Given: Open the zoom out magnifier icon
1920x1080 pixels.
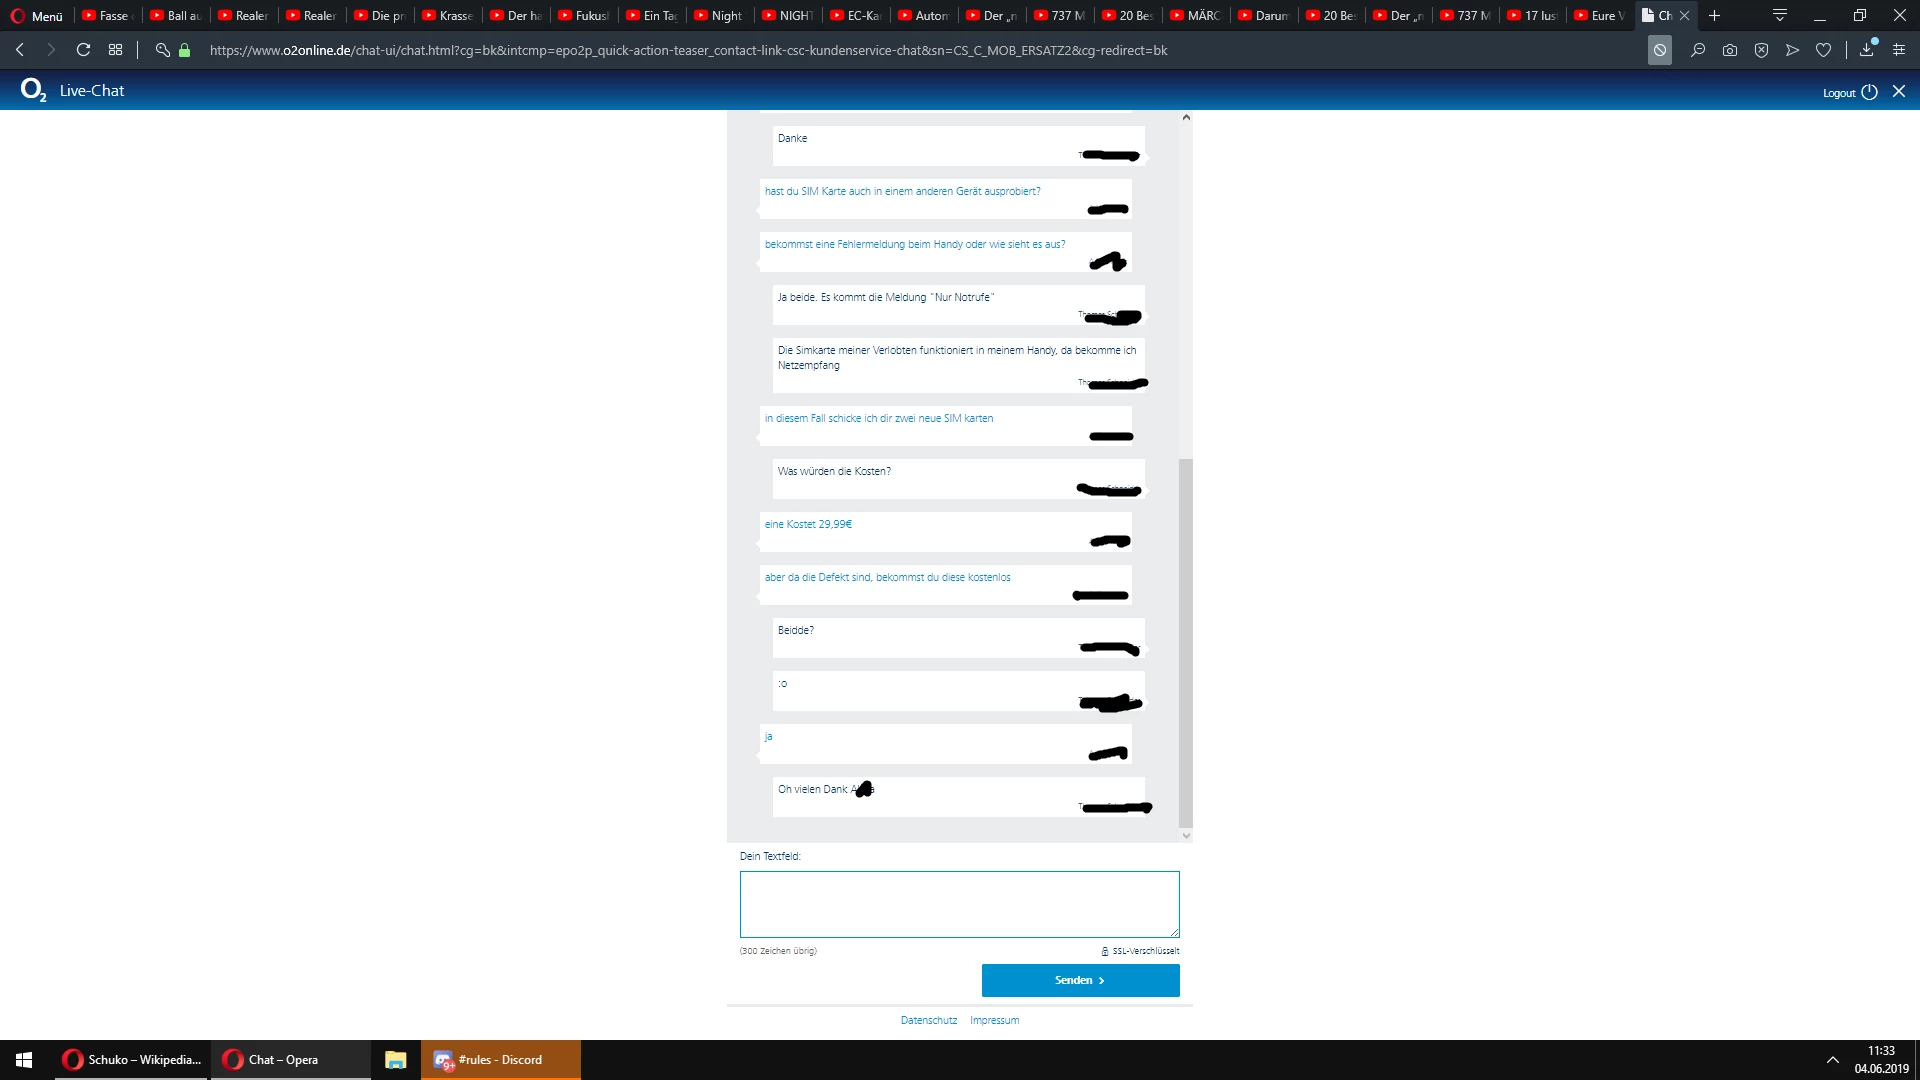Looking at the screenshot, I should [1698, 50].
